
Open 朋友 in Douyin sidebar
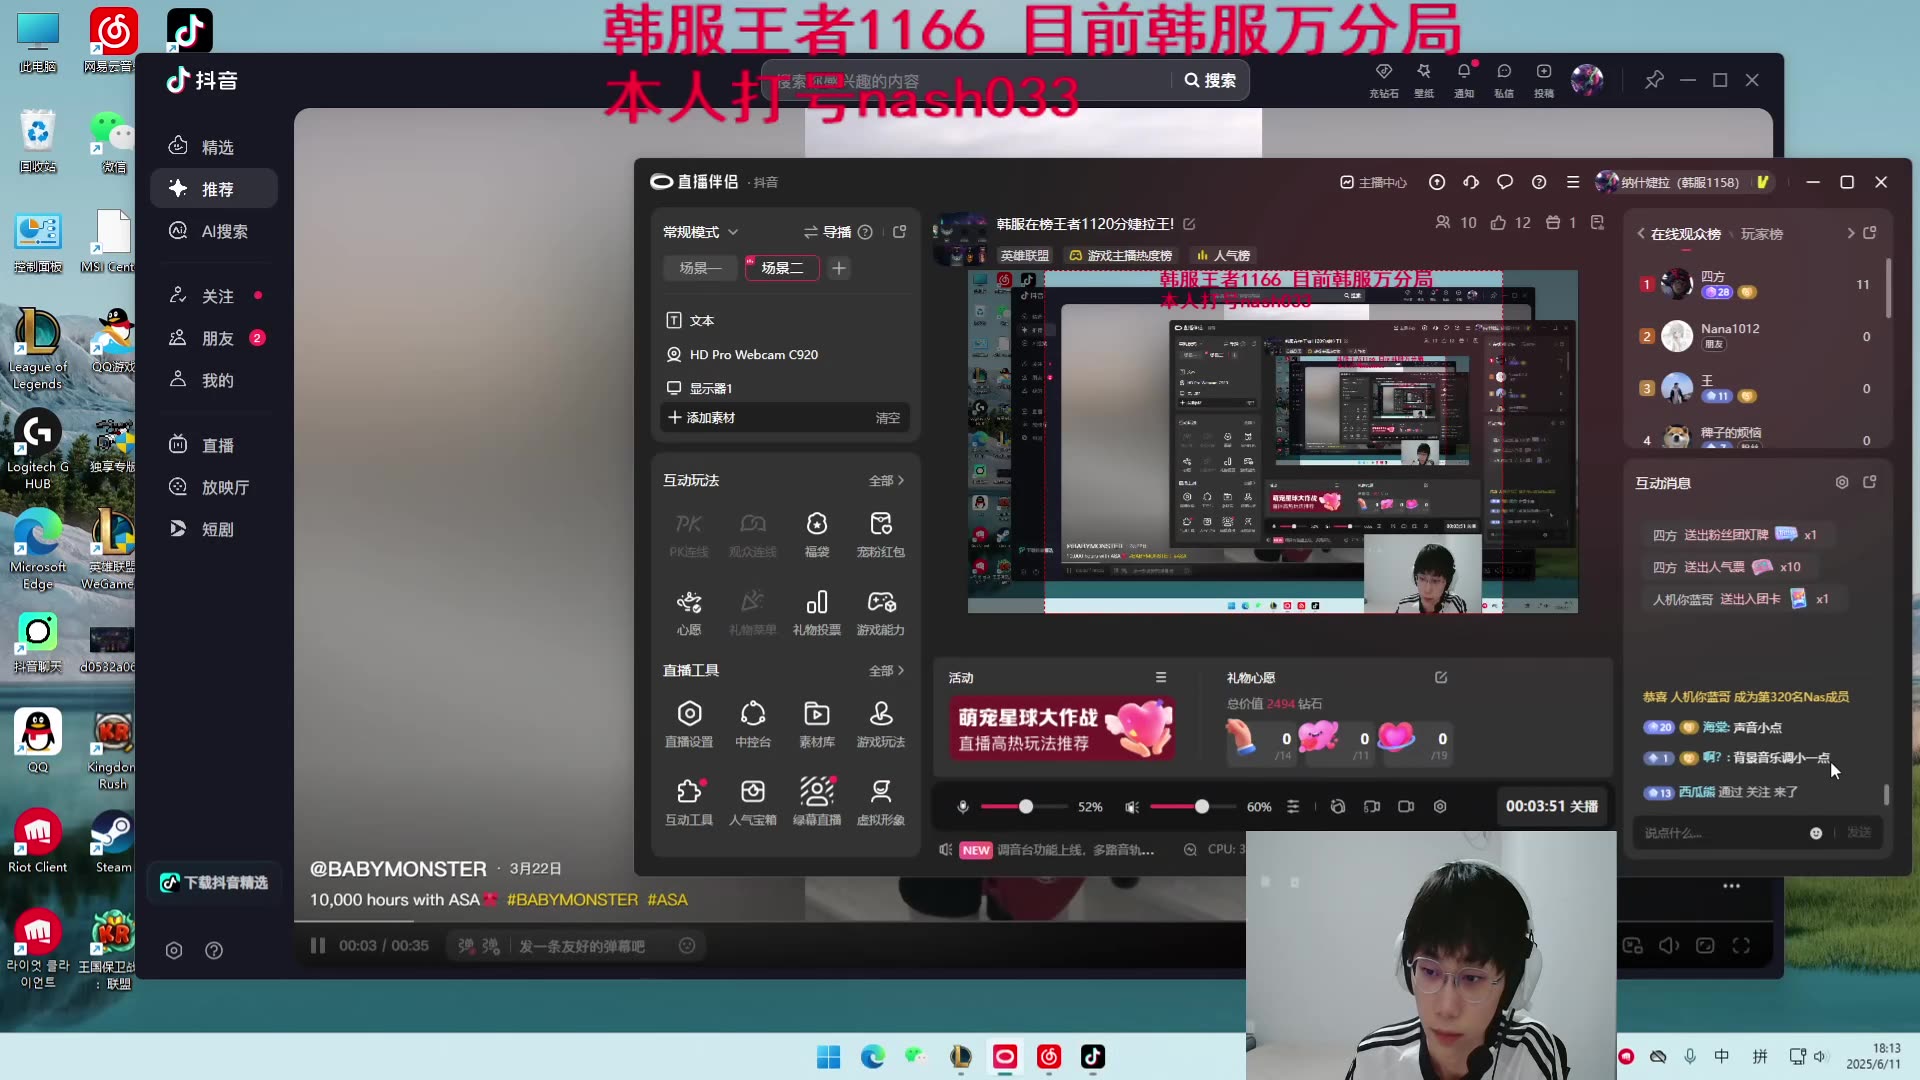click(x=214, y=338)
